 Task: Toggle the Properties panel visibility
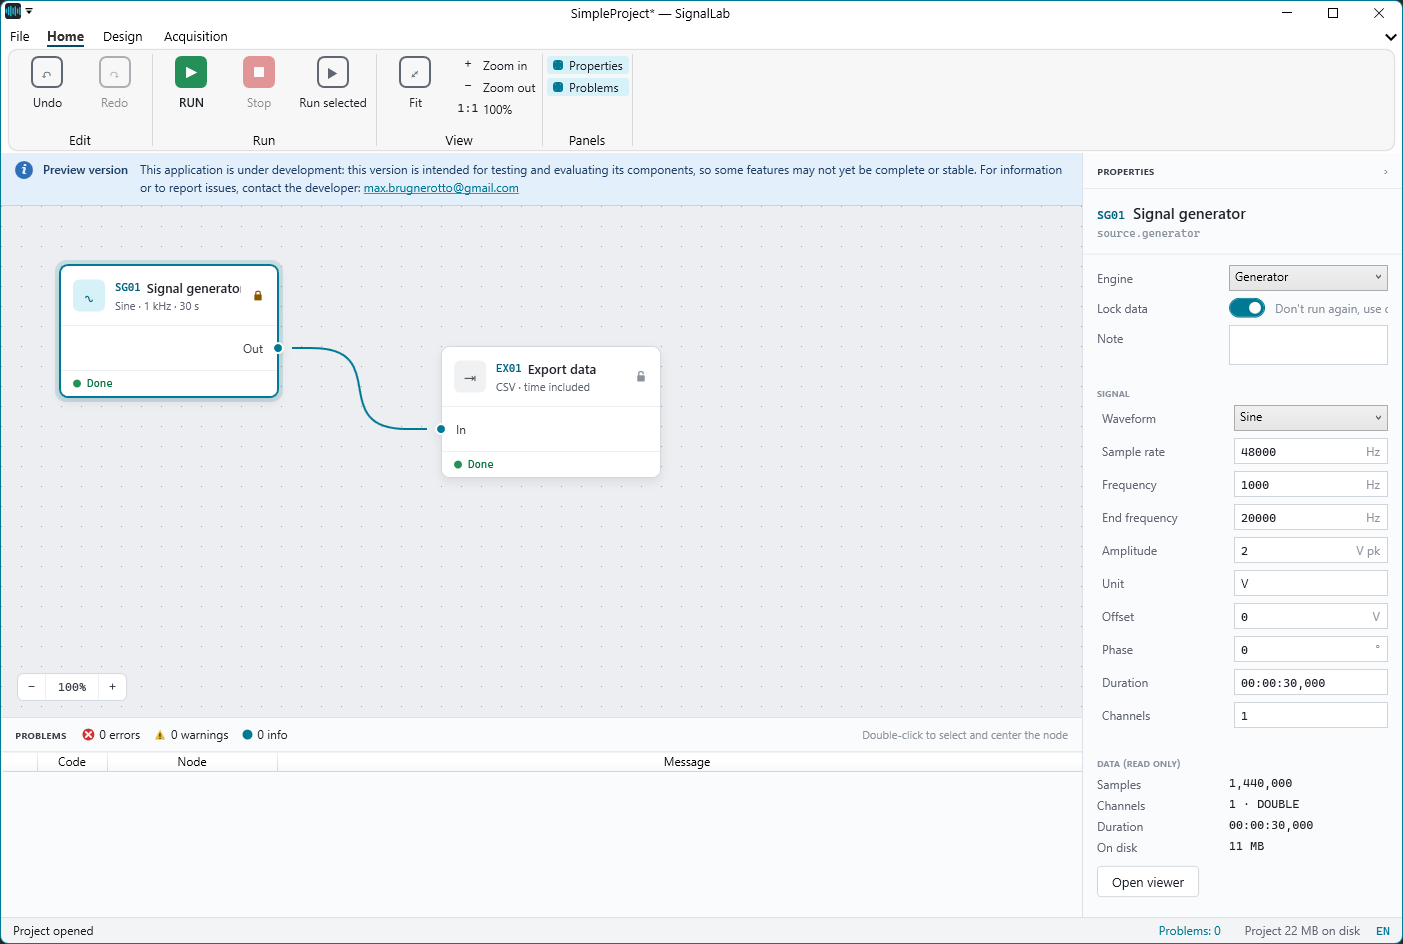tap(588, 66)
